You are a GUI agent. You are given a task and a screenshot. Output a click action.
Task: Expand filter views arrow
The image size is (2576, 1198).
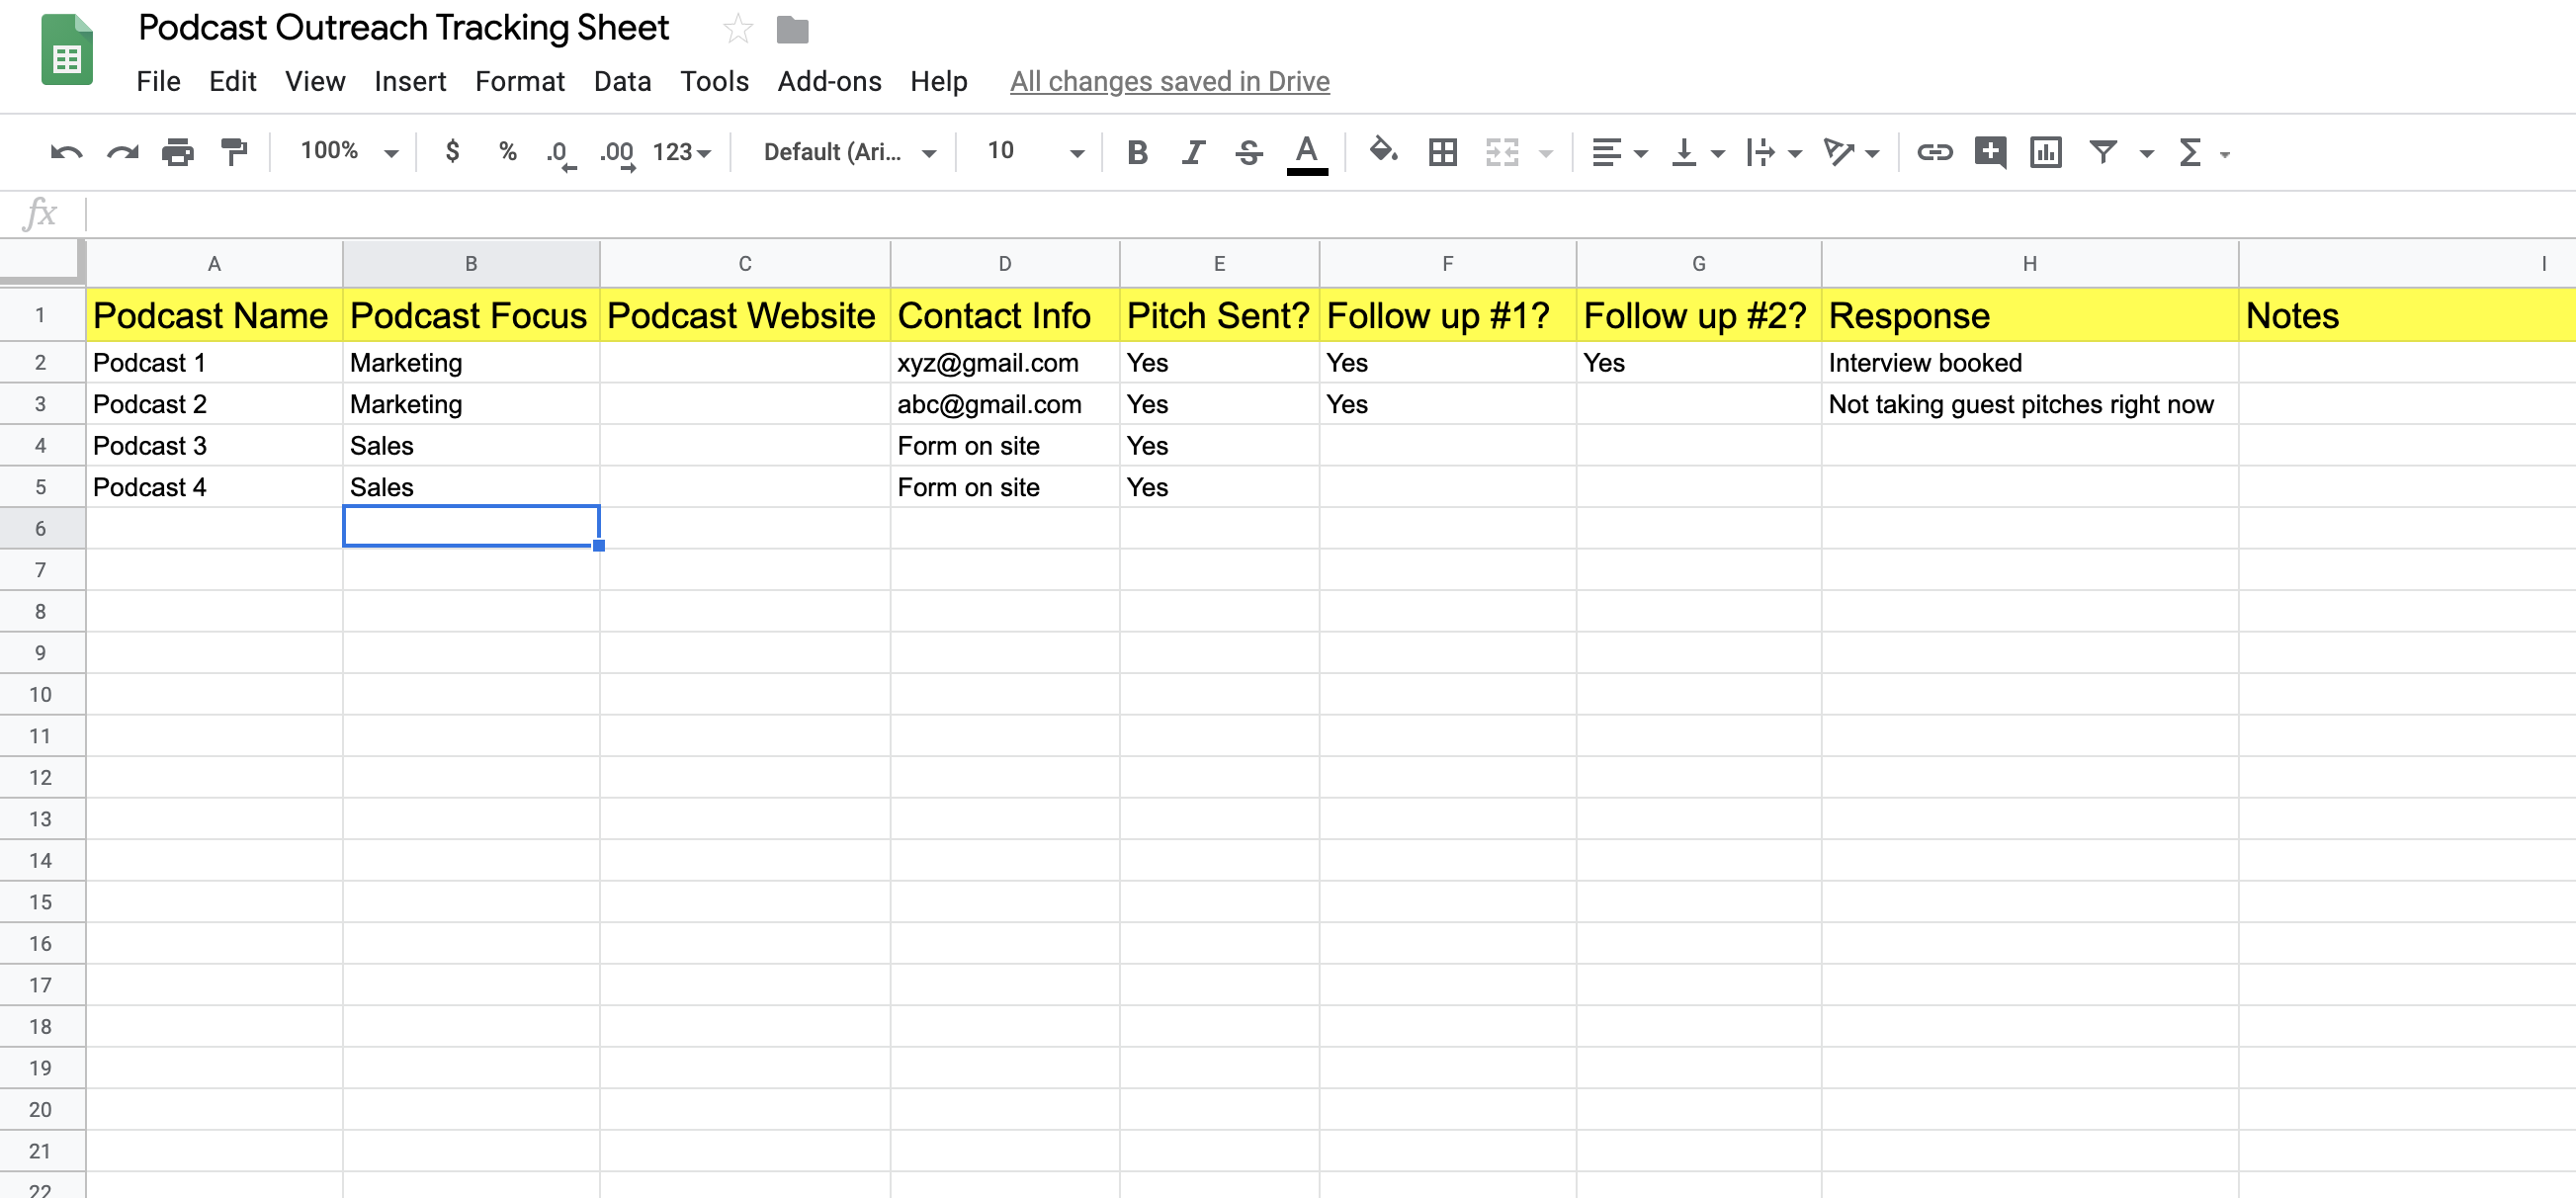pyautogui.click(x=2146, y=153)
